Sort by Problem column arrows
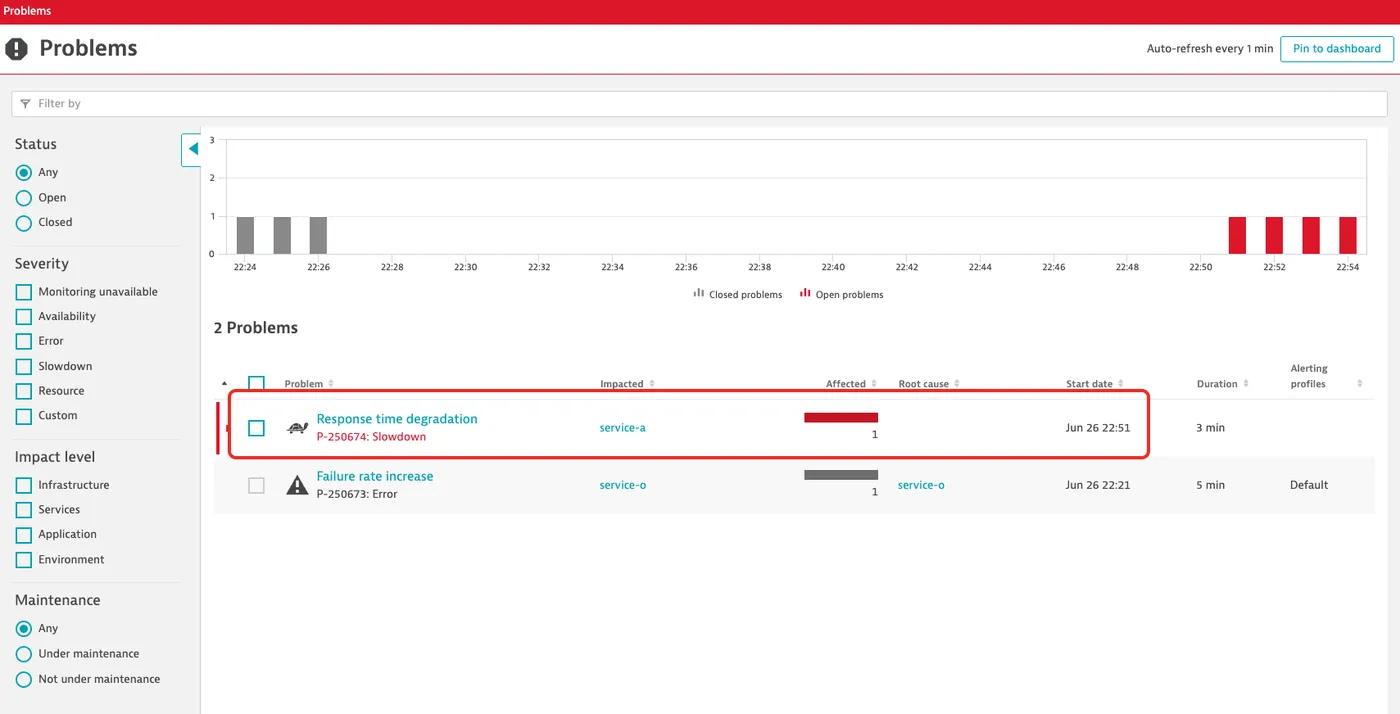This screenshot has height=714, width=1400. [x=331, y=384]
